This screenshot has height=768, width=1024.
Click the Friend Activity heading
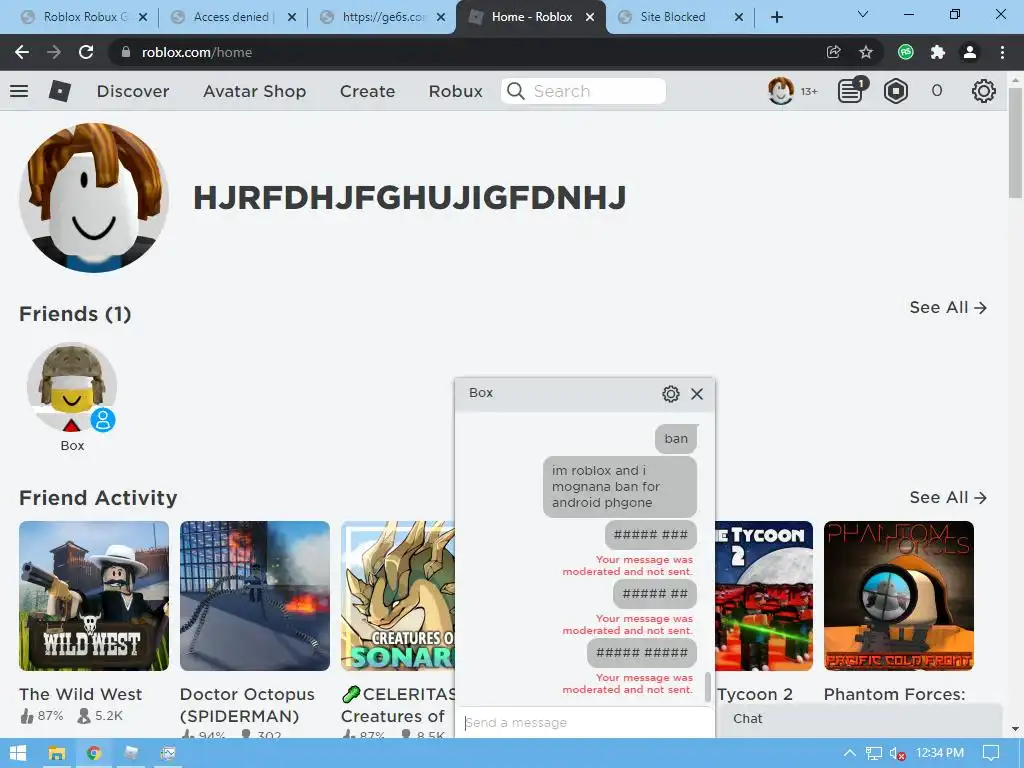tap(98, 498)
